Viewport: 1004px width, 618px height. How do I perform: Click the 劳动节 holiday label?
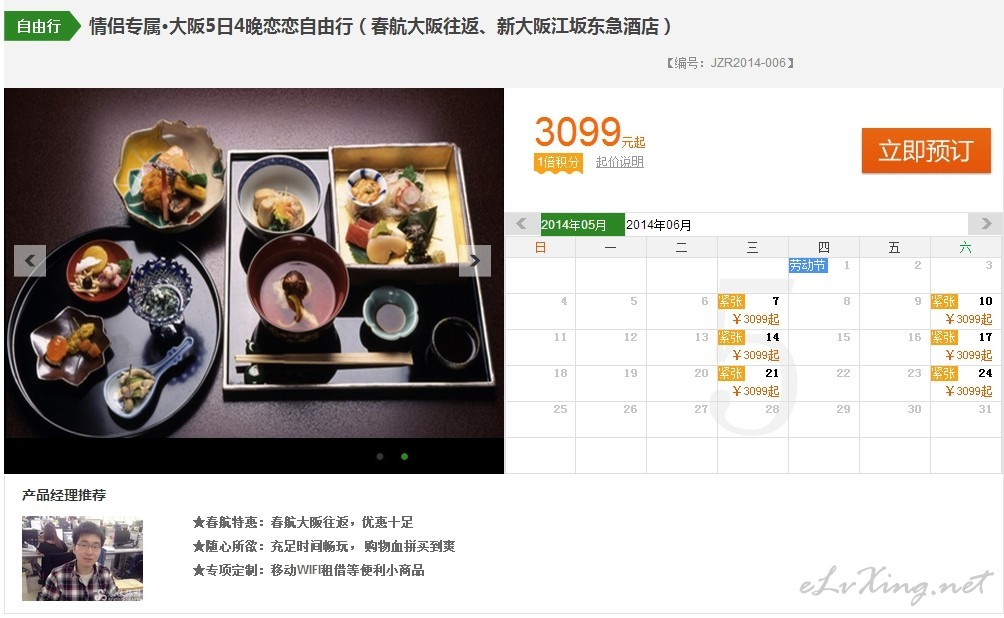[x=808, y=265]
